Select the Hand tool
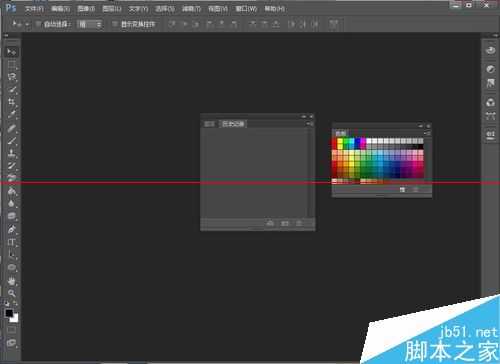 tap(11, 281)
